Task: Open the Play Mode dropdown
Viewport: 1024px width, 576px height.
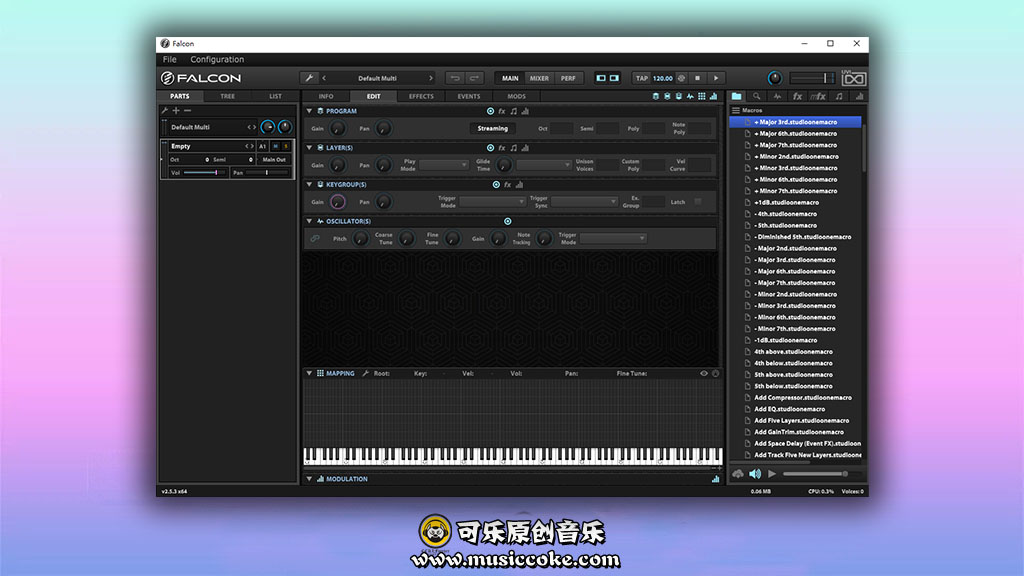Action: pyautogui.click(x=443, y=165)
